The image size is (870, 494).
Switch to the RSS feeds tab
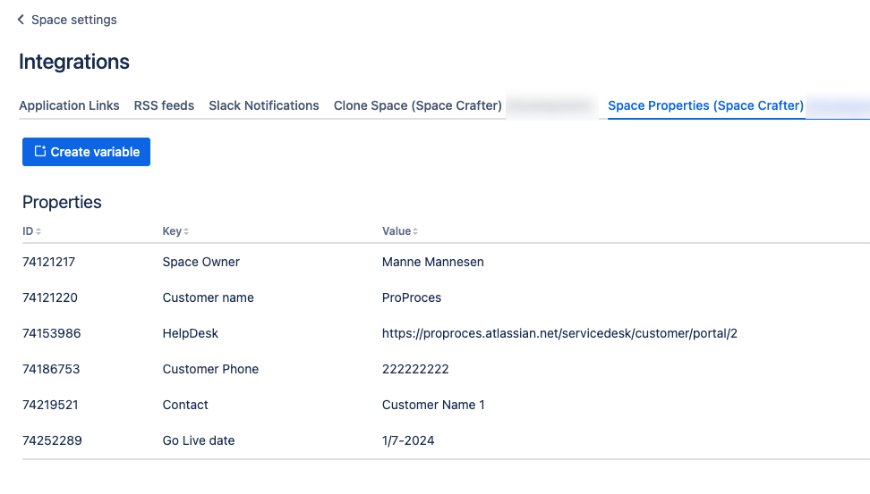(164, 106)
